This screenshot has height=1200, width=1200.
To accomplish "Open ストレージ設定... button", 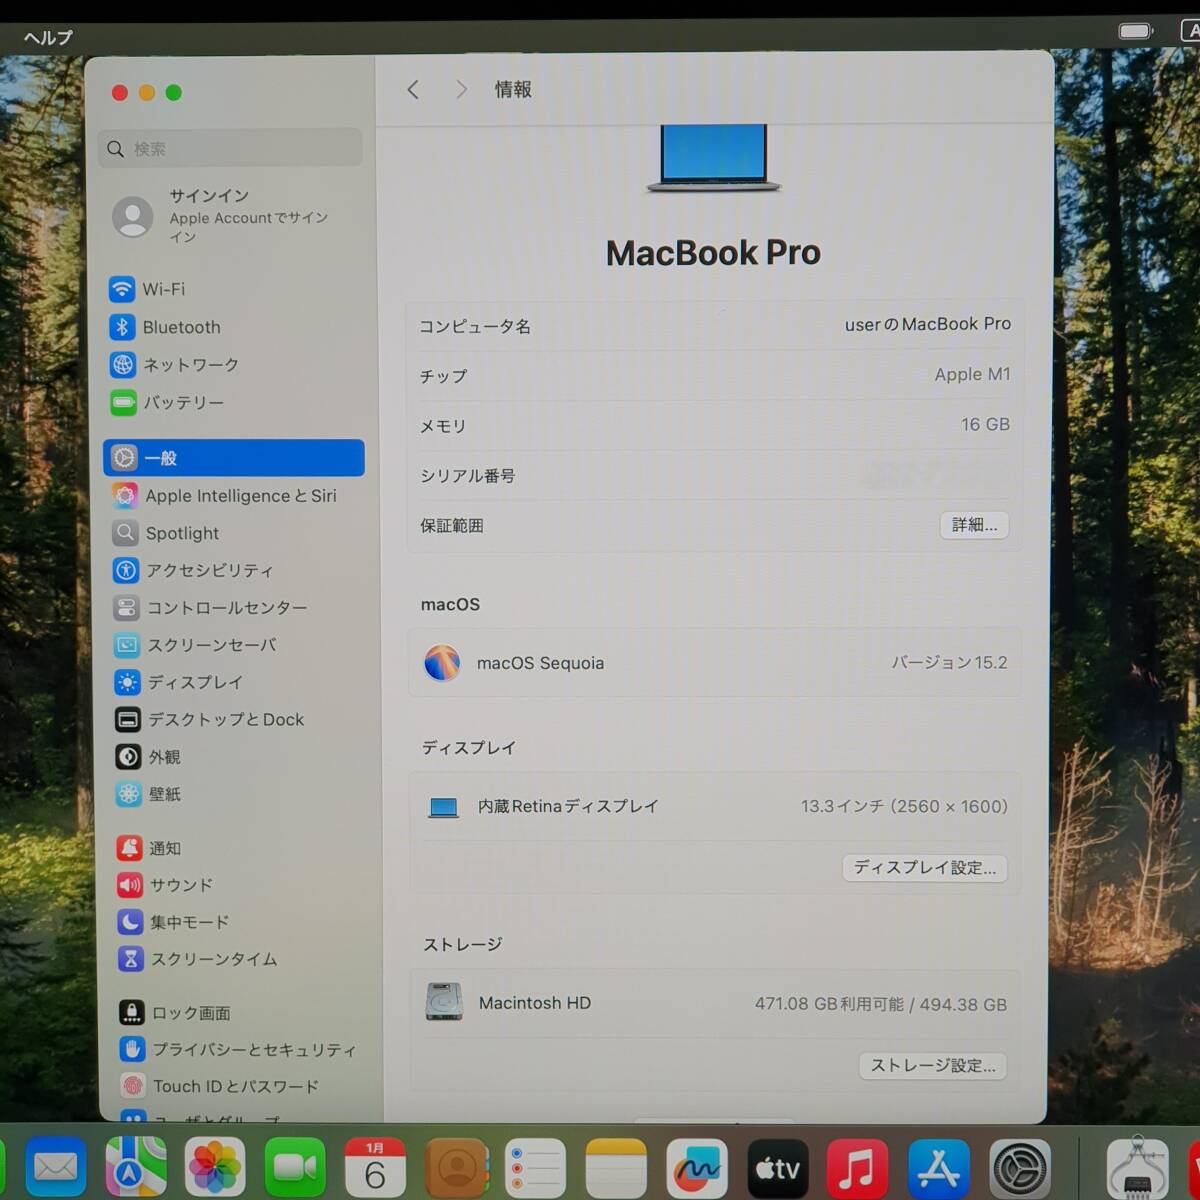I will [x=933, y=1066].
